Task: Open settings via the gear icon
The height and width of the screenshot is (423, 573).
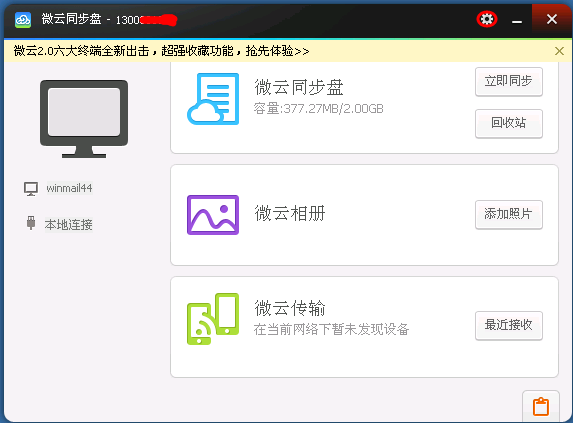Action: 487,19
